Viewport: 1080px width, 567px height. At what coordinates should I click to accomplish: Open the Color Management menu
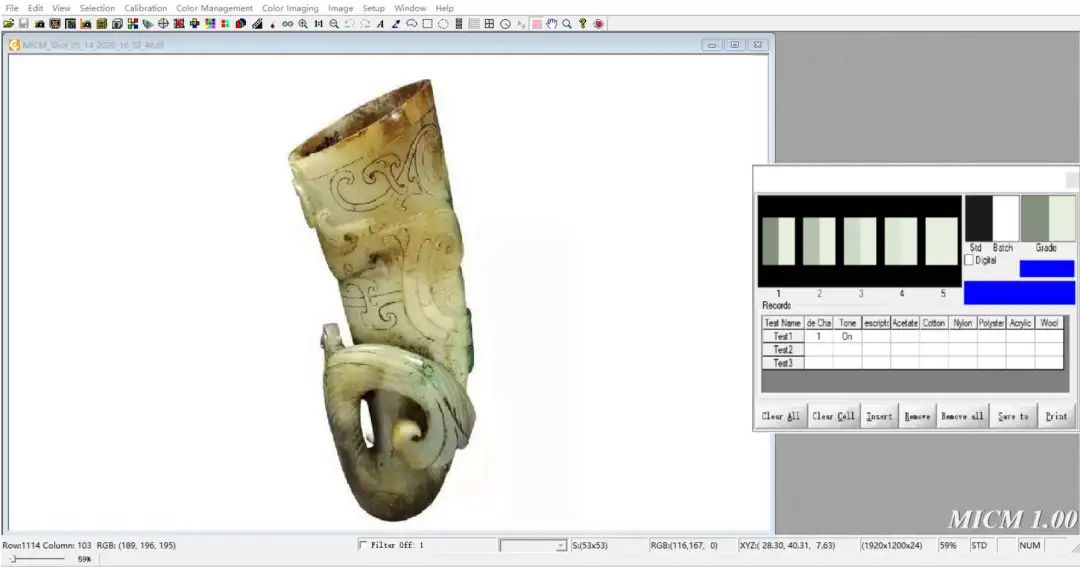point(214,8)
